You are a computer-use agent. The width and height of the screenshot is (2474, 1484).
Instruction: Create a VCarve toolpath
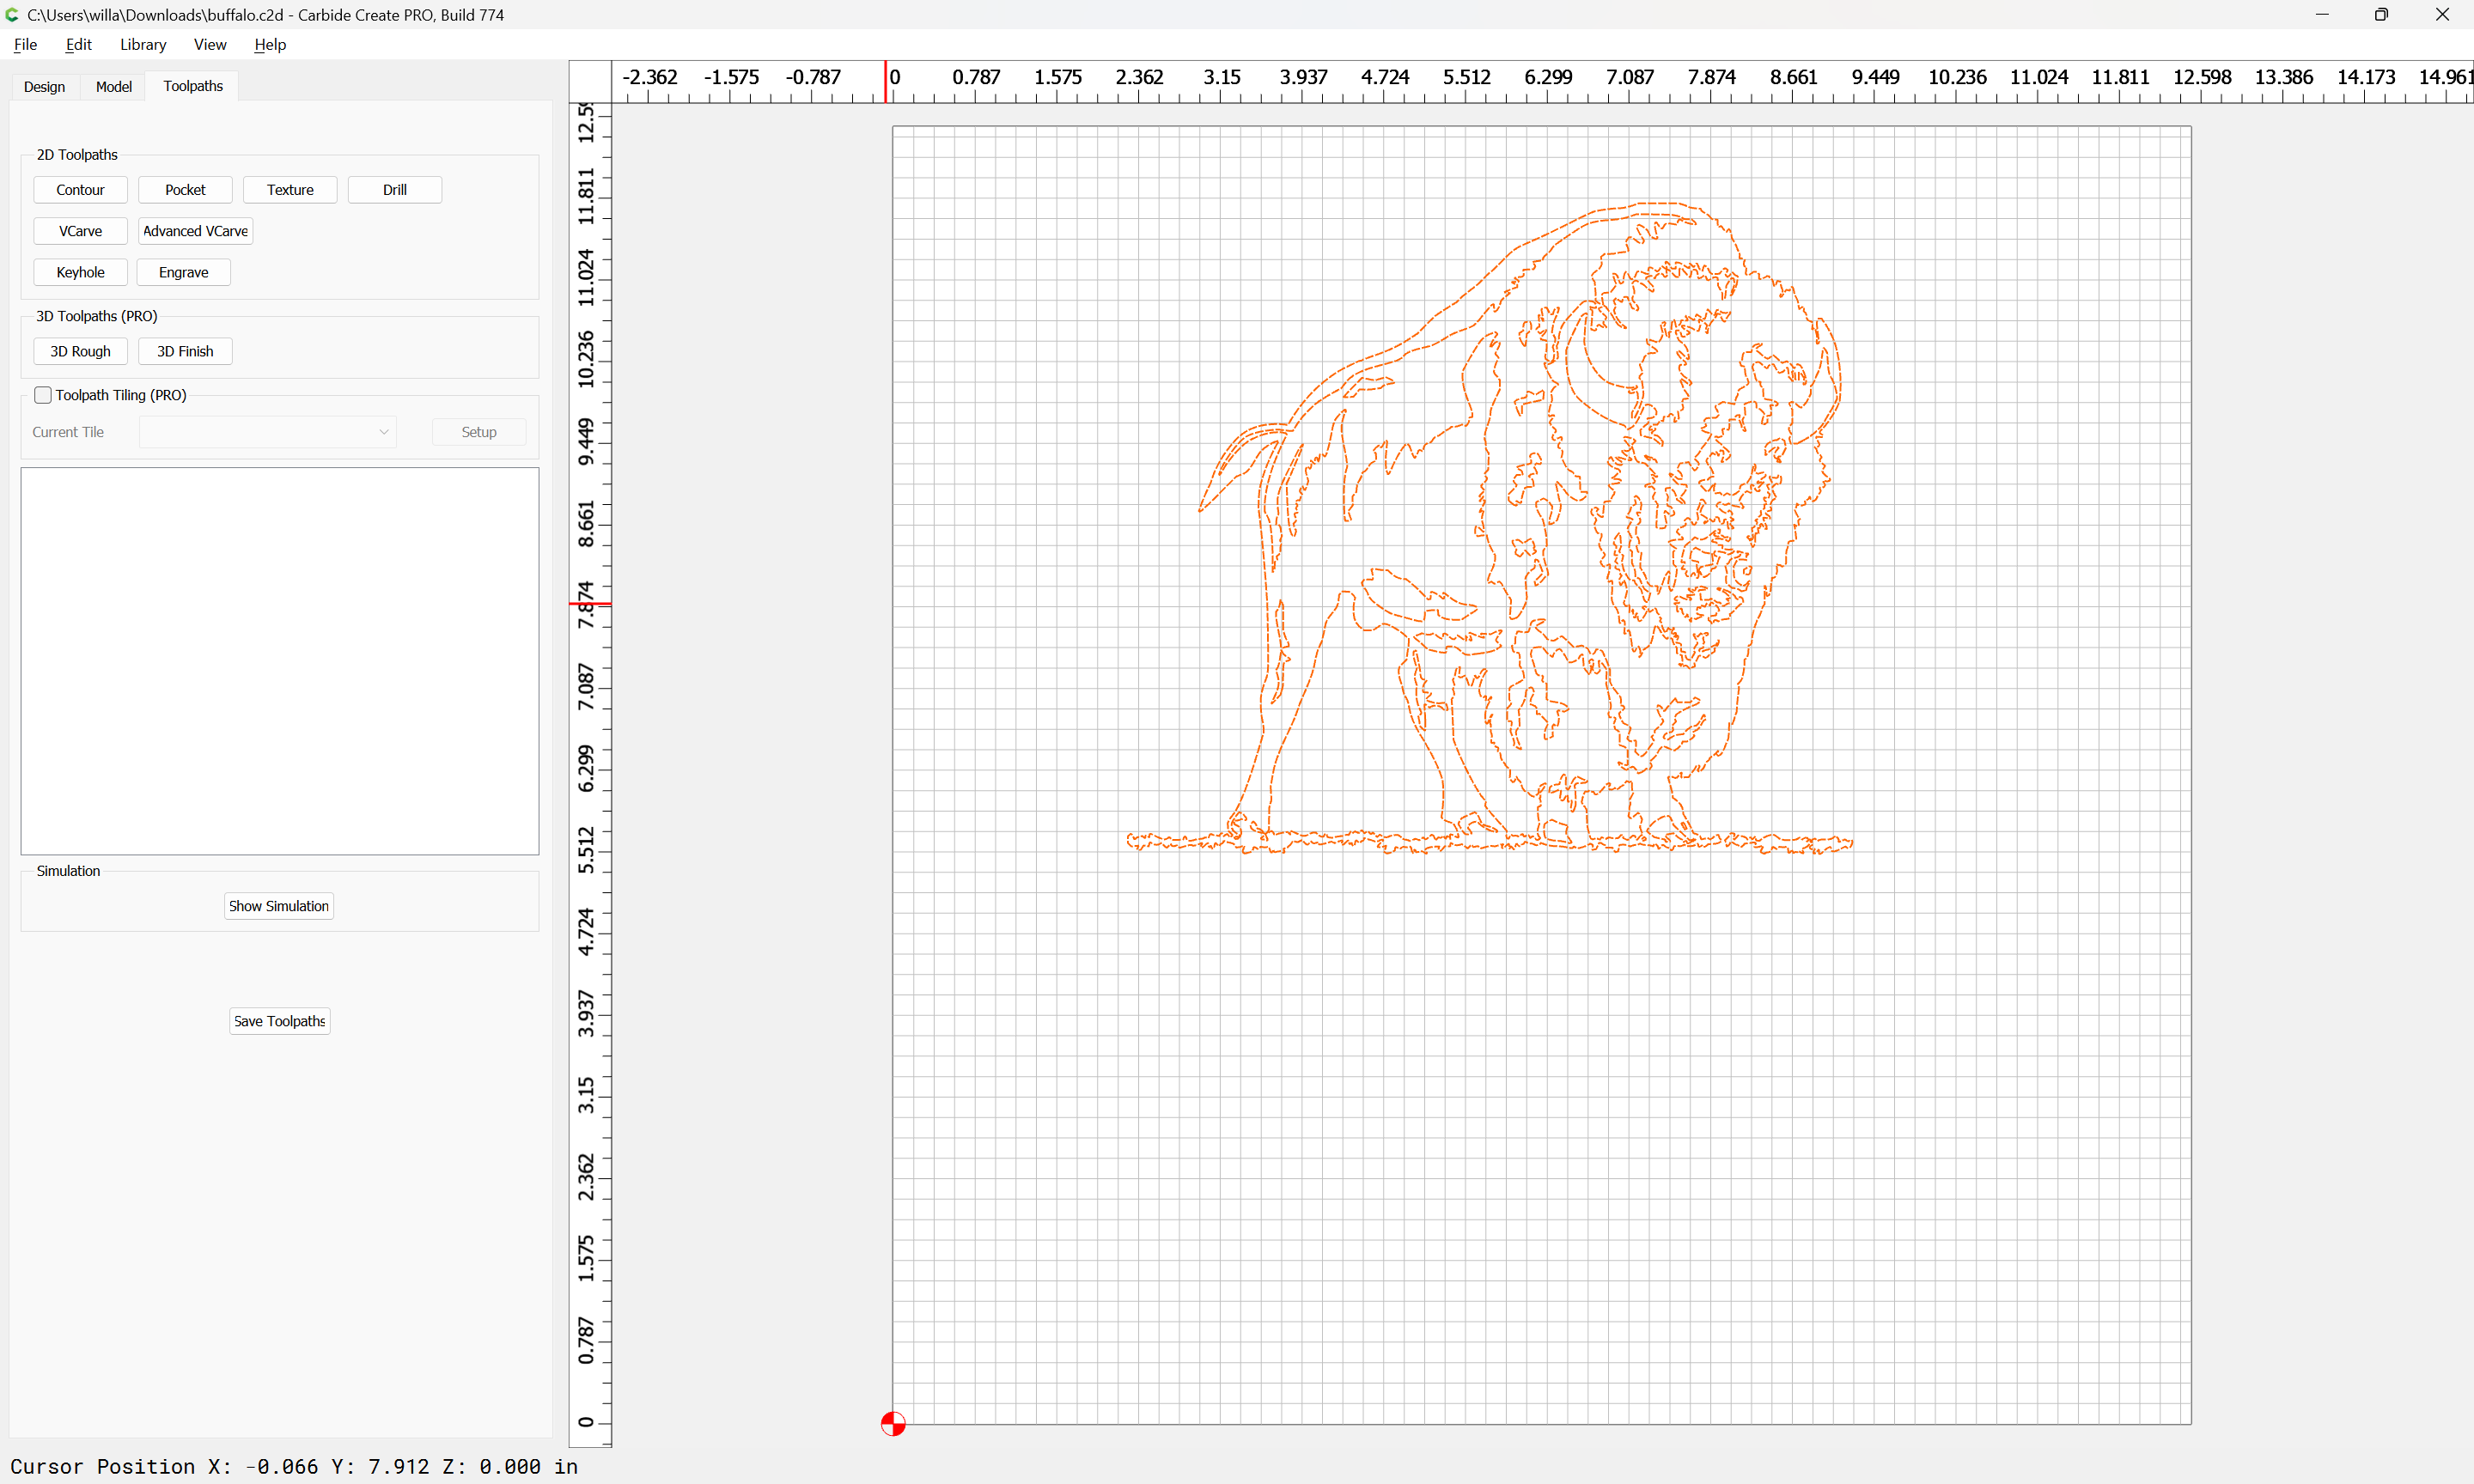click(x=80, y=231)
